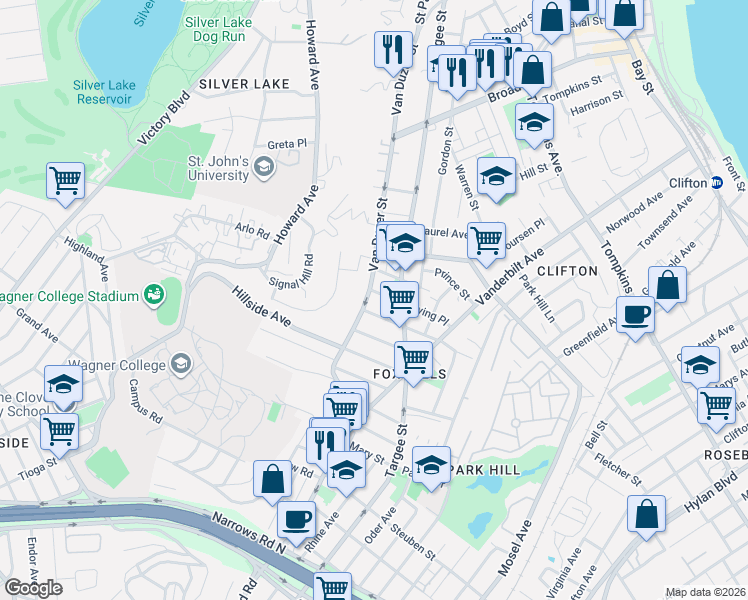
Task: Select the Highland Ave street label
Action: pyautogui.click(x=87, y=259)
